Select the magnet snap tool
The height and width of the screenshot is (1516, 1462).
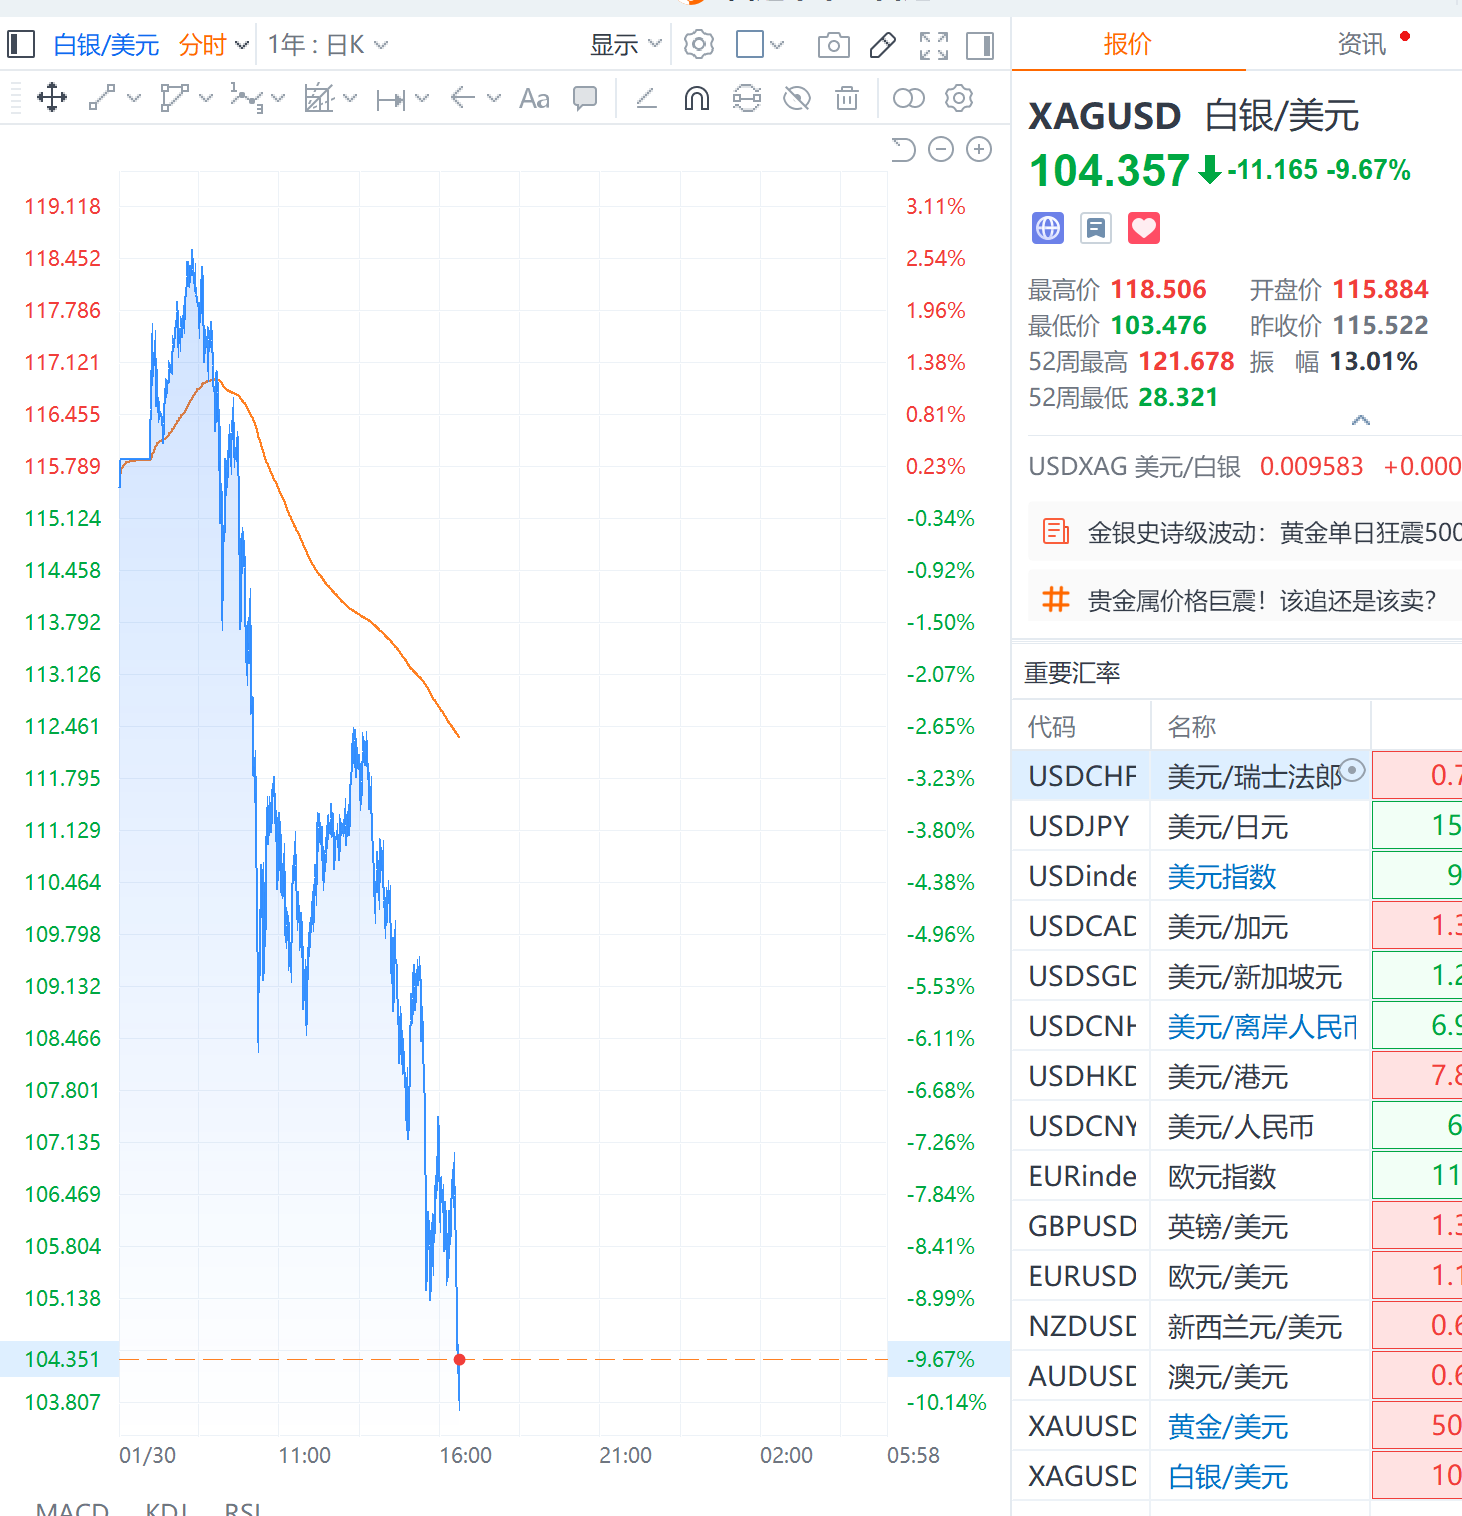pos(697,98)
